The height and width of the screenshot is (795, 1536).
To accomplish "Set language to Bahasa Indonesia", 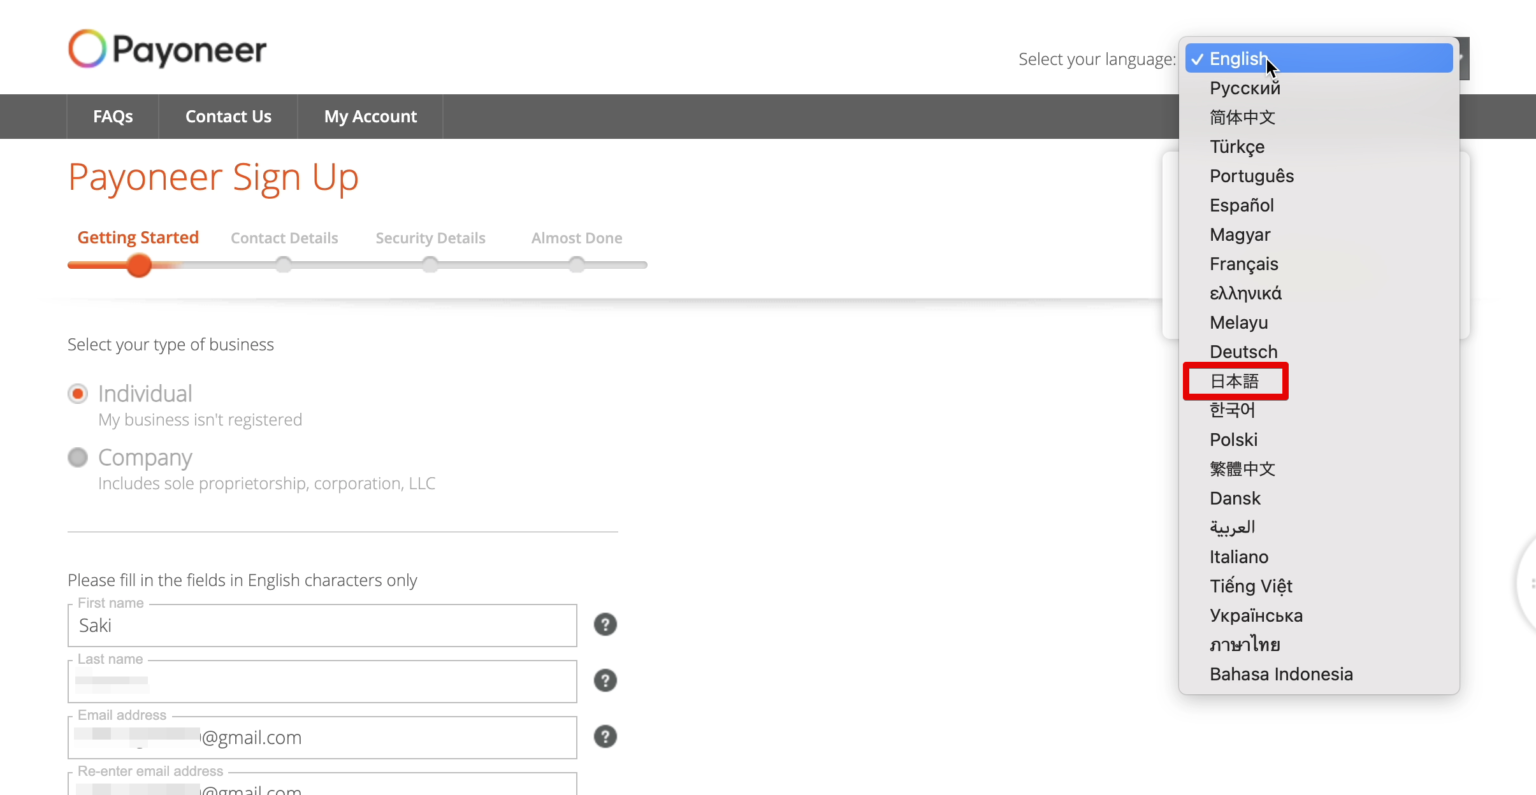I will click(1319, 674).
